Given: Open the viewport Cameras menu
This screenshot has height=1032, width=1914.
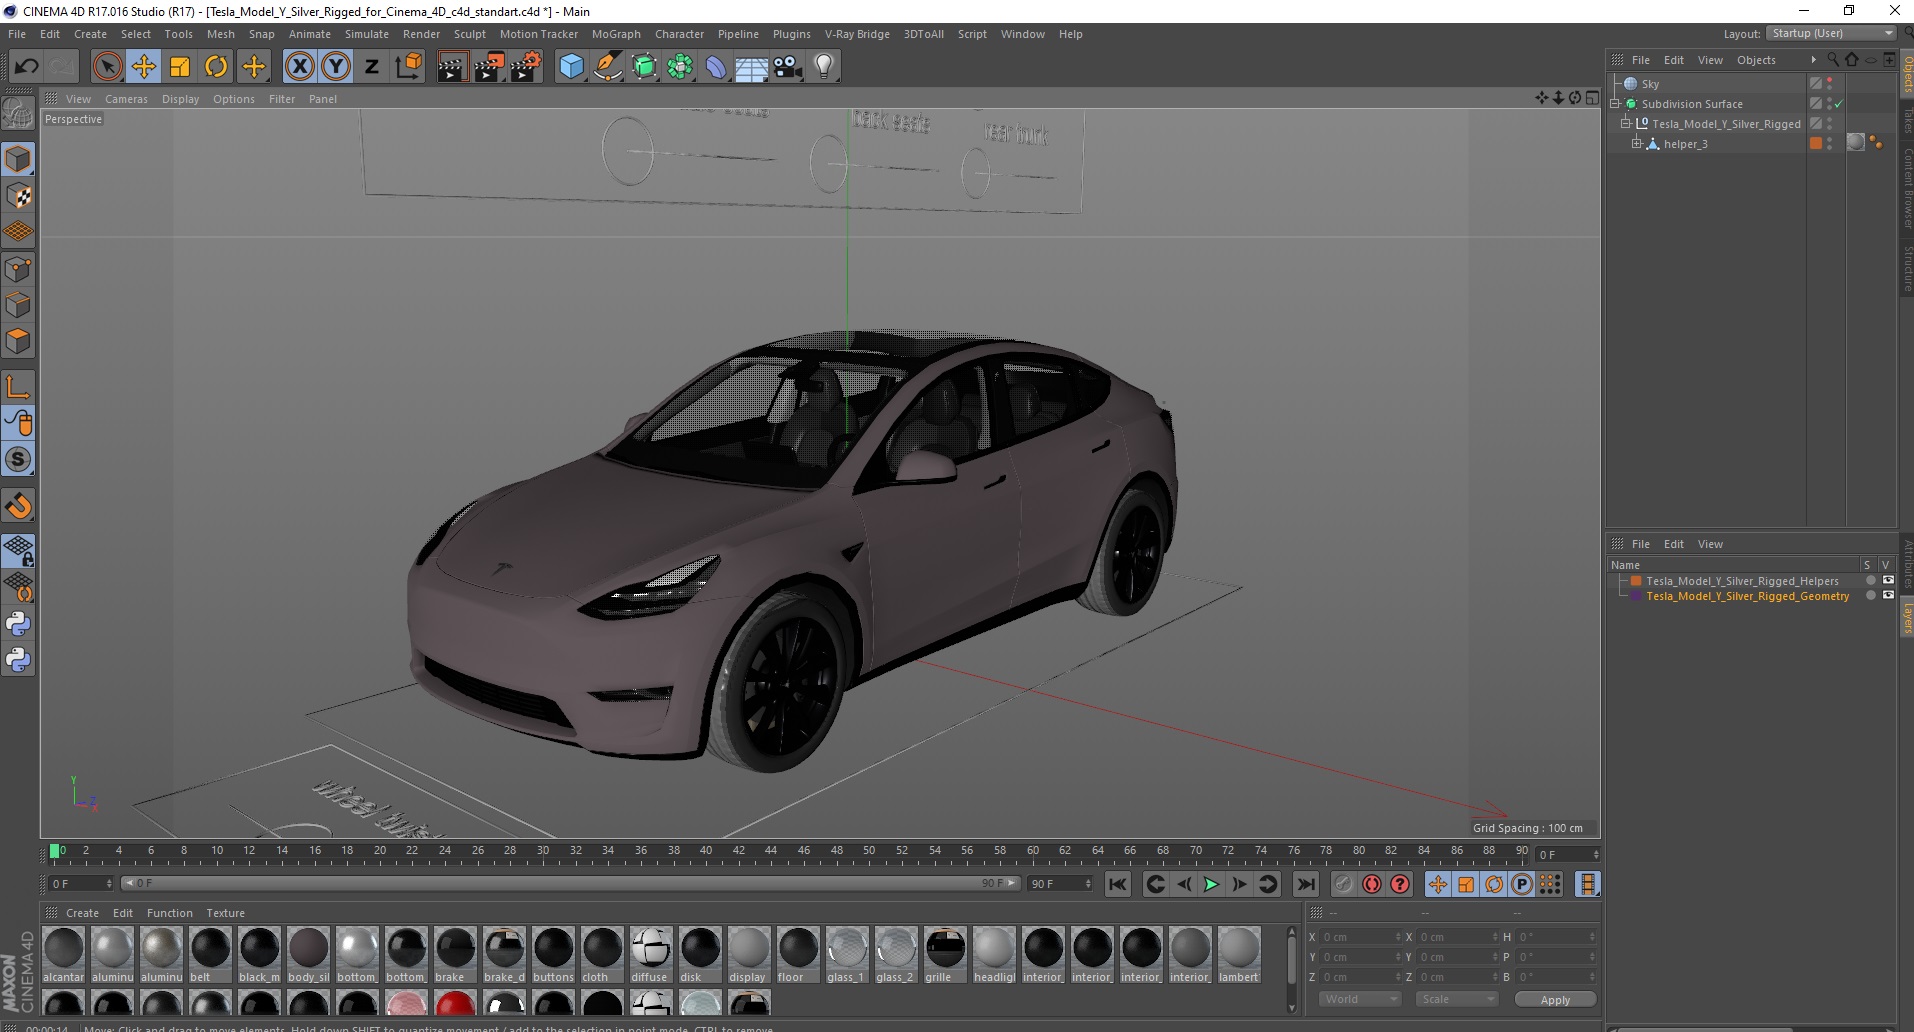Looking at the screenshot, I should point(126,99).
